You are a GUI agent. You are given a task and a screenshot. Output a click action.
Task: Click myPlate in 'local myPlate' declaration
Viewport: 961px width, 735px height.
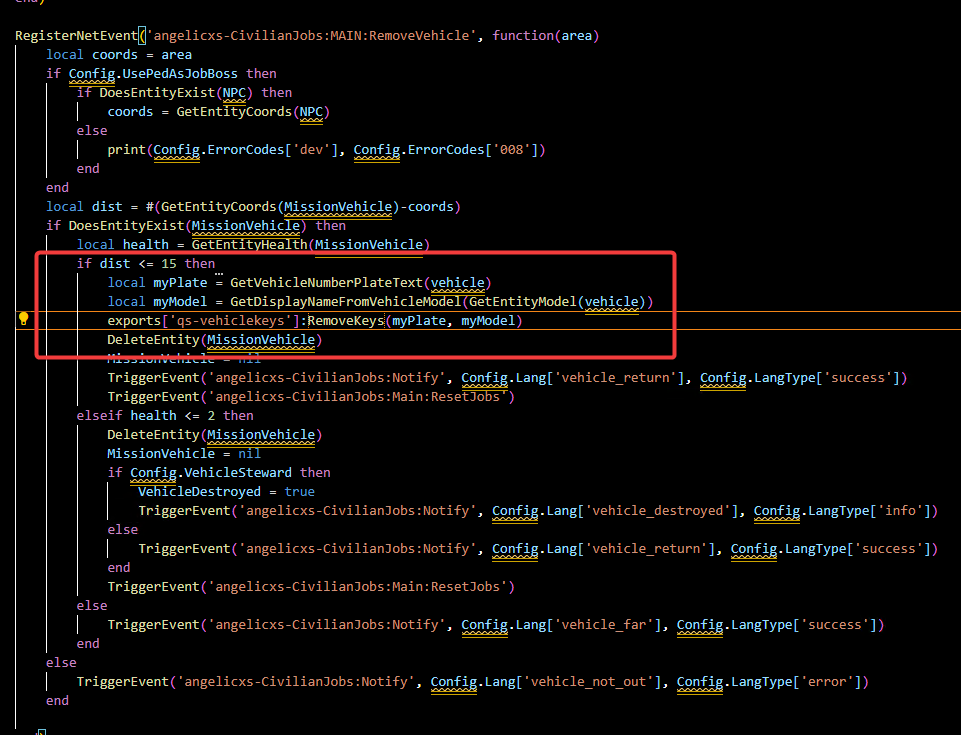click(x=180, y=283)
